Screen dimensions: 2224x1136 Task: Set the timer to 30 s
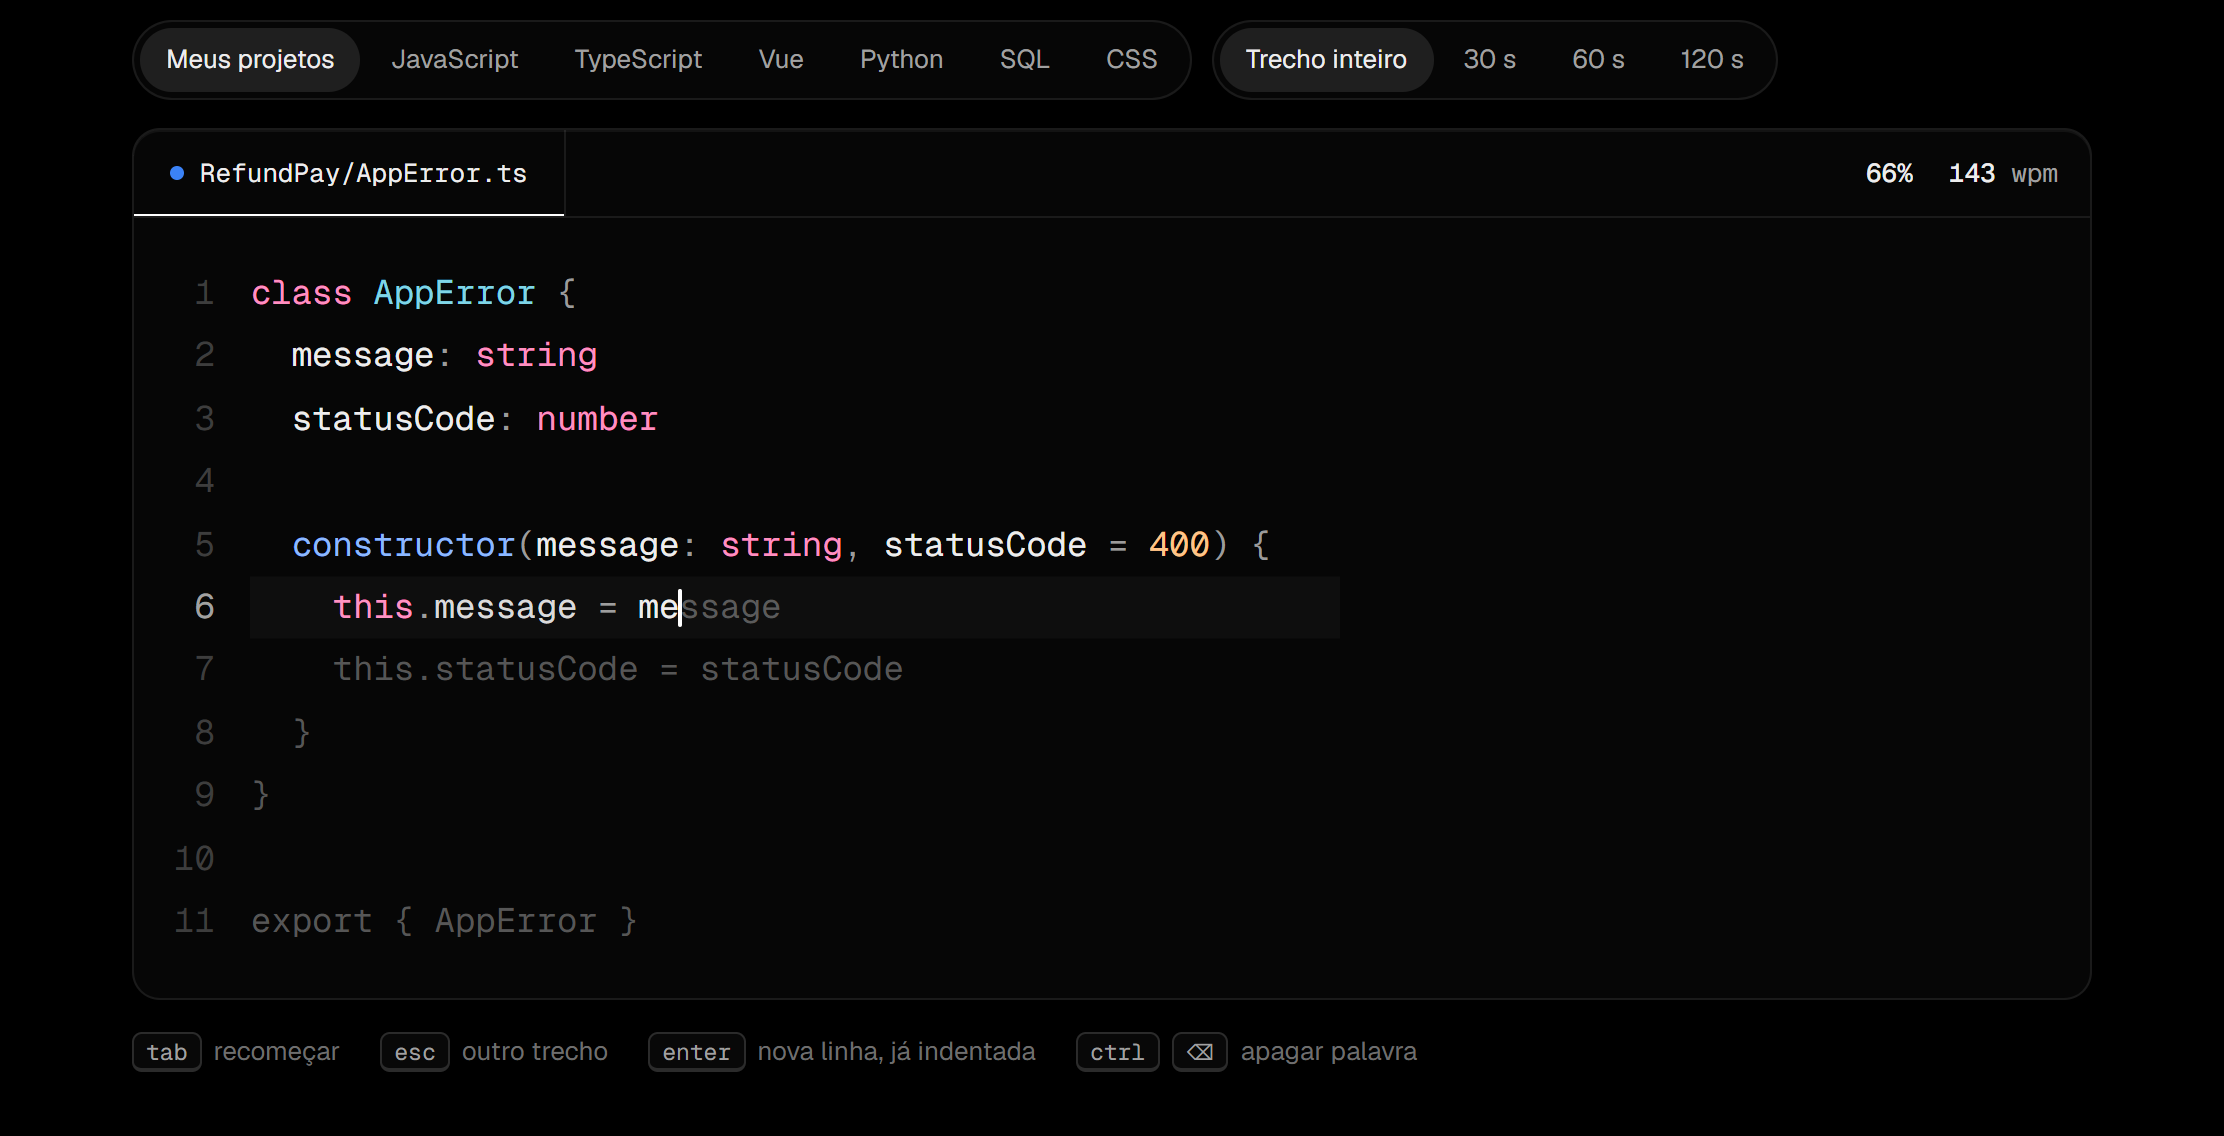1489,60
